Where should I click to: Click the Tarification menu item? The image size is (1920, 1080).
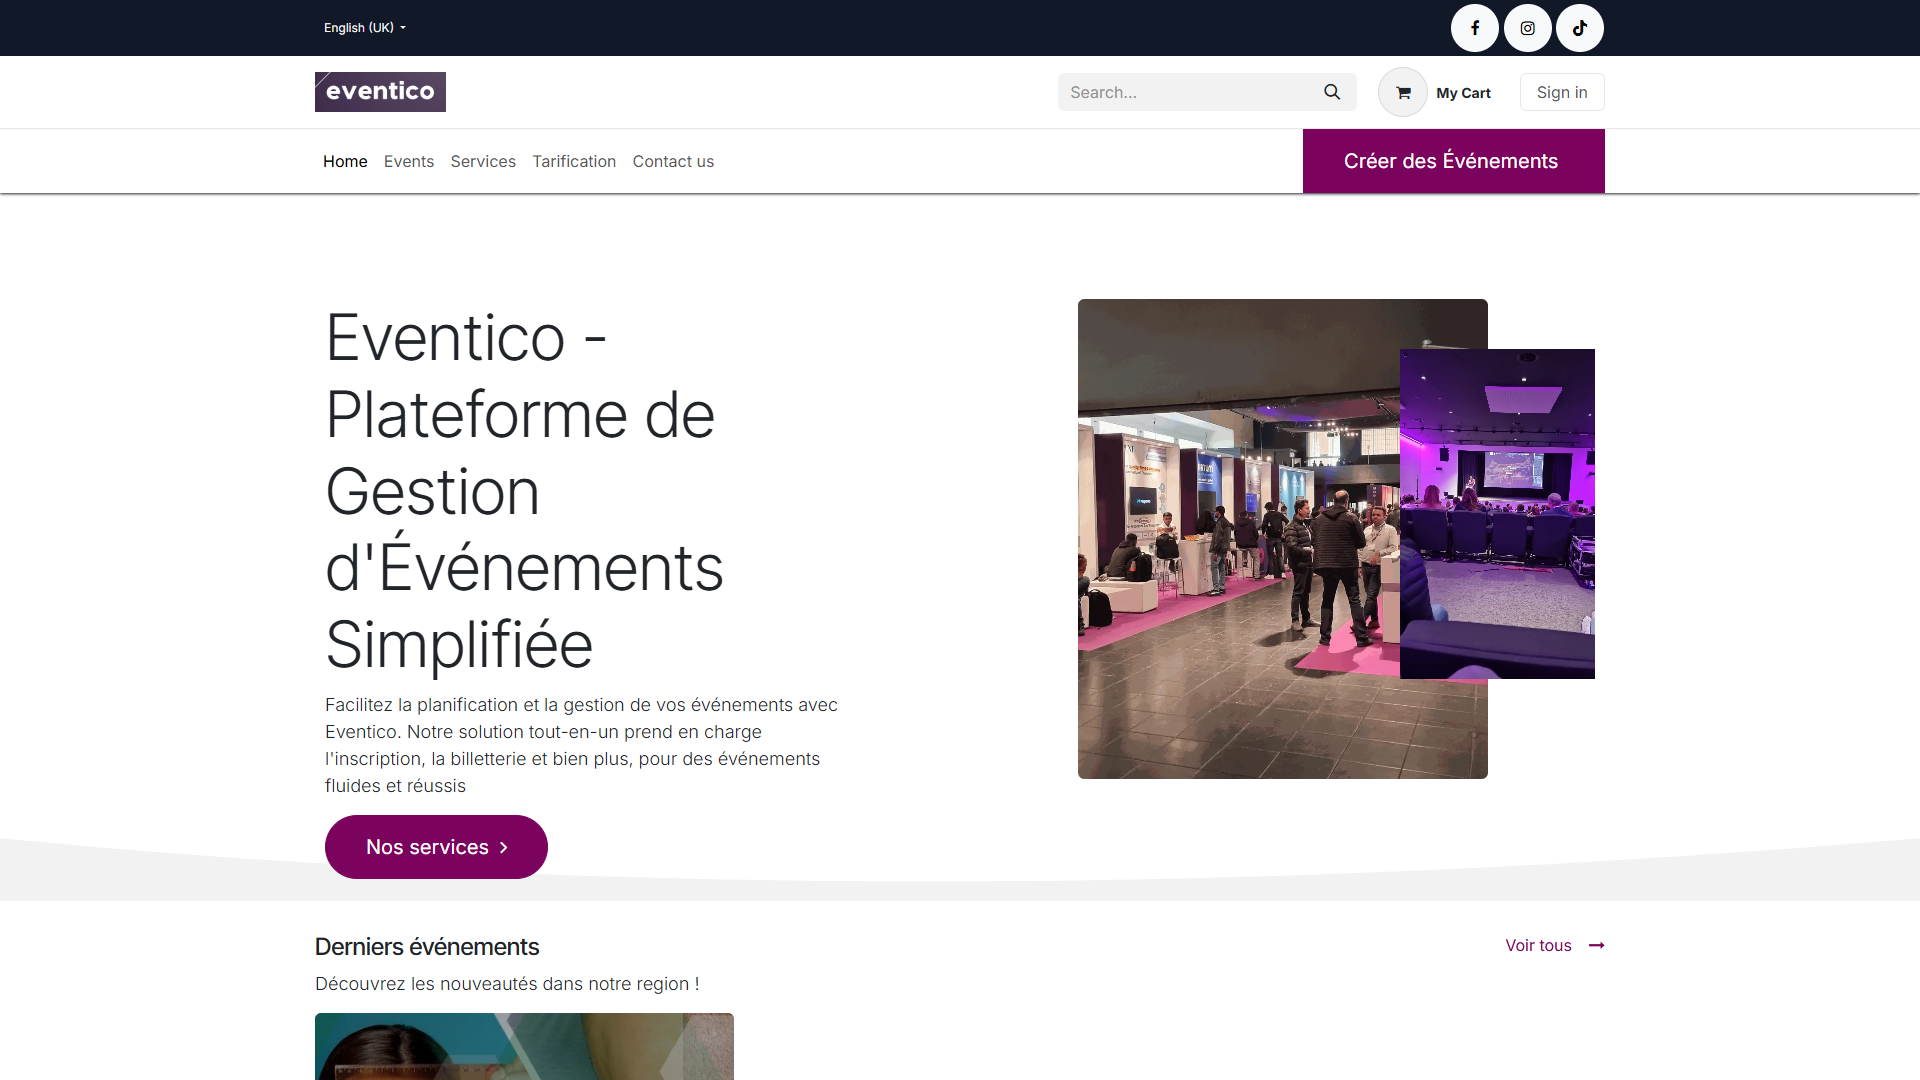574,161
